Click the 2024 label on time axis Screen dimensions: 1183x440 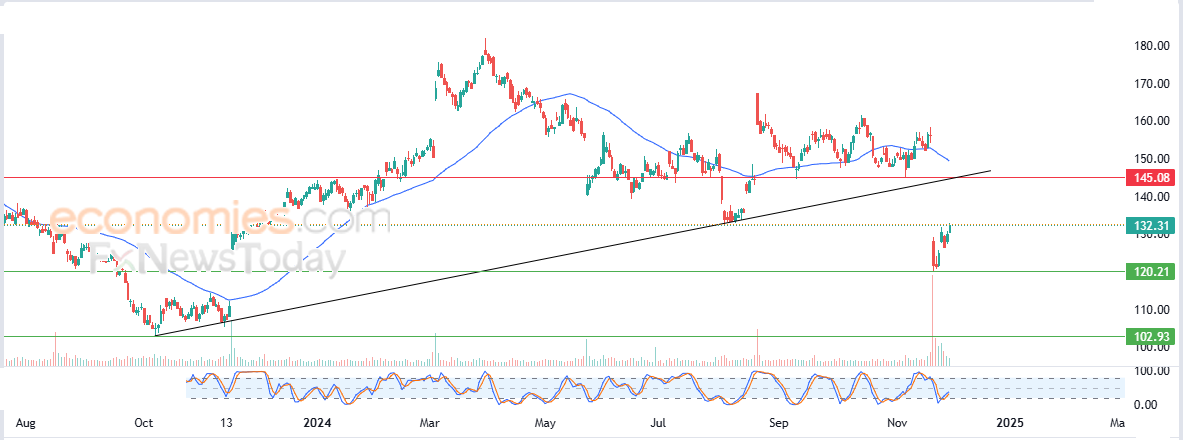[315, 422]
